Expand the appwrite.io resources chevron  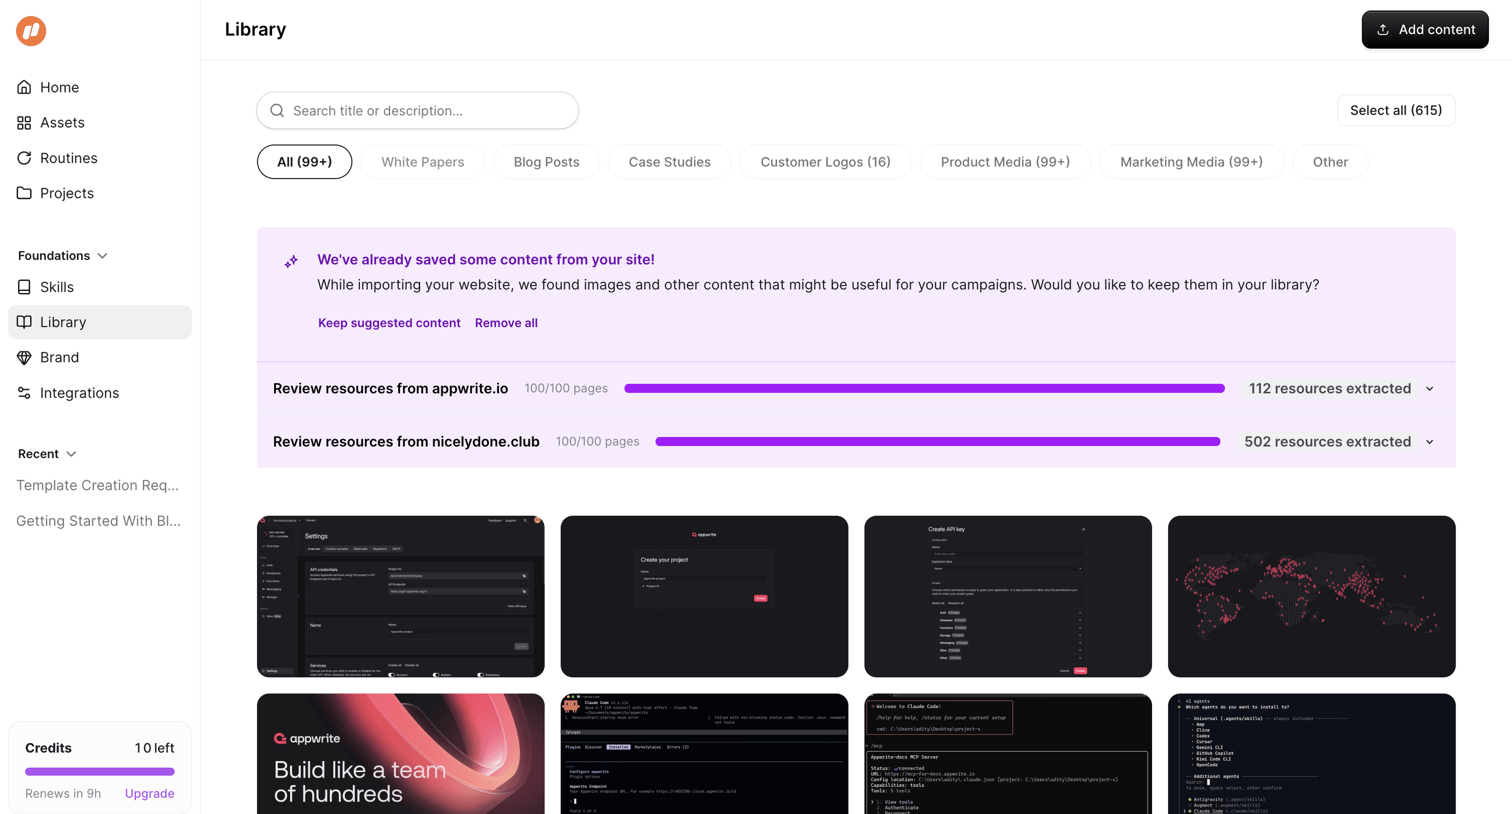pyautogui.click(x=1430, y=389)
